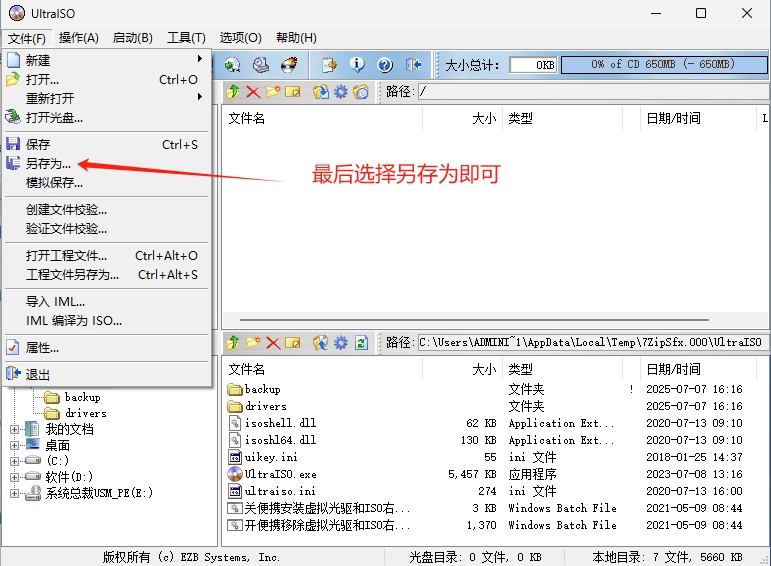Click the new folder icon in upper pane
The width and height of the screenshot is (771, 566).
(272, 92)
